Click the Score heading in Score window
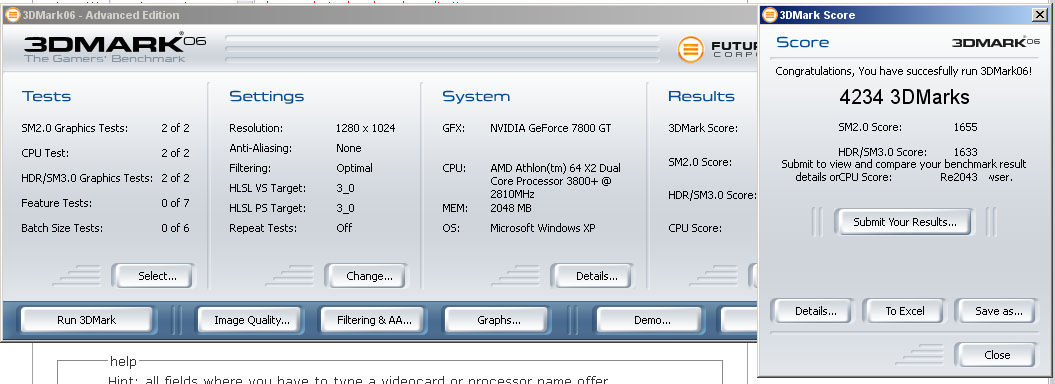The image size is (1055, 384). [803, 42]
